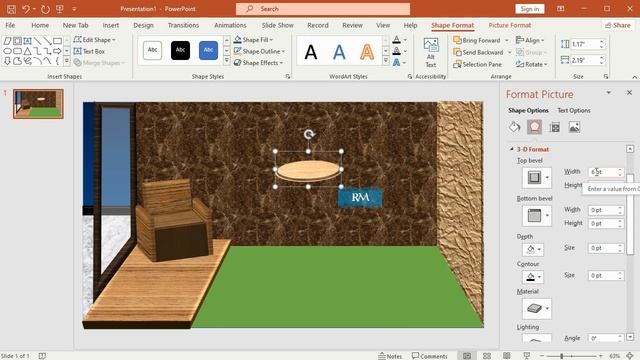Image resolution: width=640 pixels, height=360 pixels.
Task: Open Shape Fill dropdown
Action: (254, 40)
